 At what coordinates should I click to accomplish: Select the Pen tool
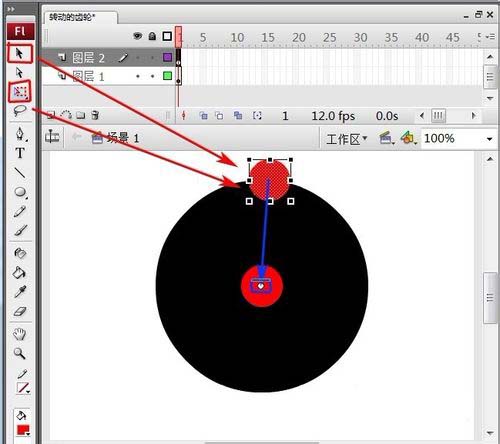click(x=20, y=134)
